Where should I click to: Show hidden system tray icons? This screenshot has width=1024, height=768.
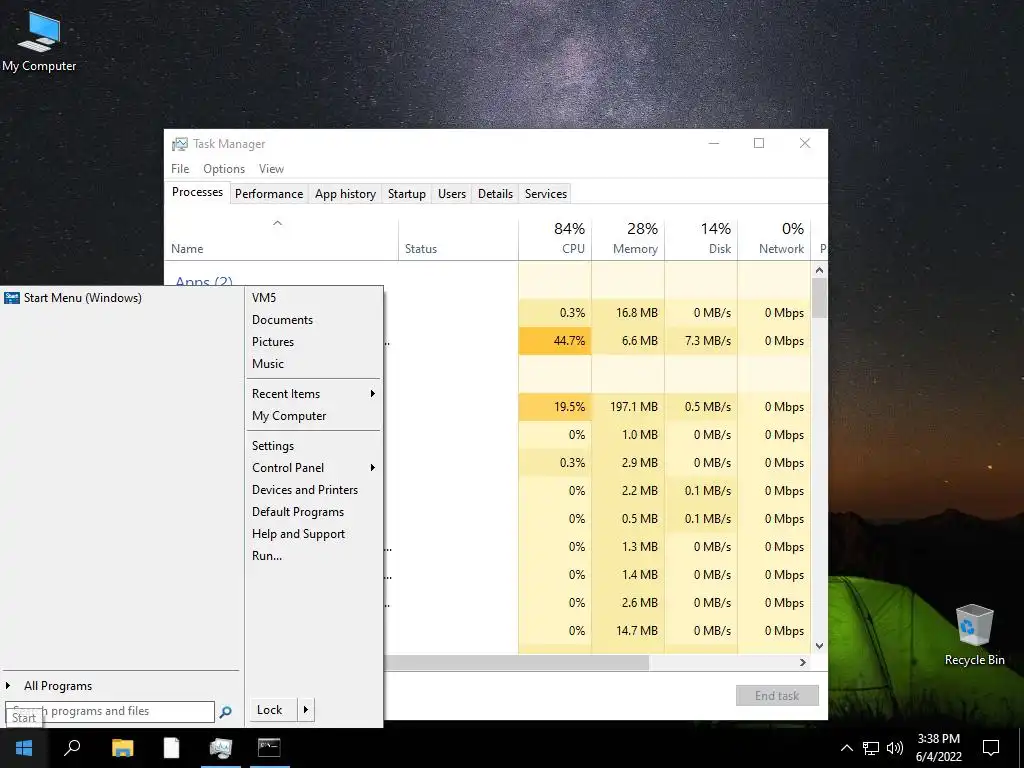coord(846,748)
